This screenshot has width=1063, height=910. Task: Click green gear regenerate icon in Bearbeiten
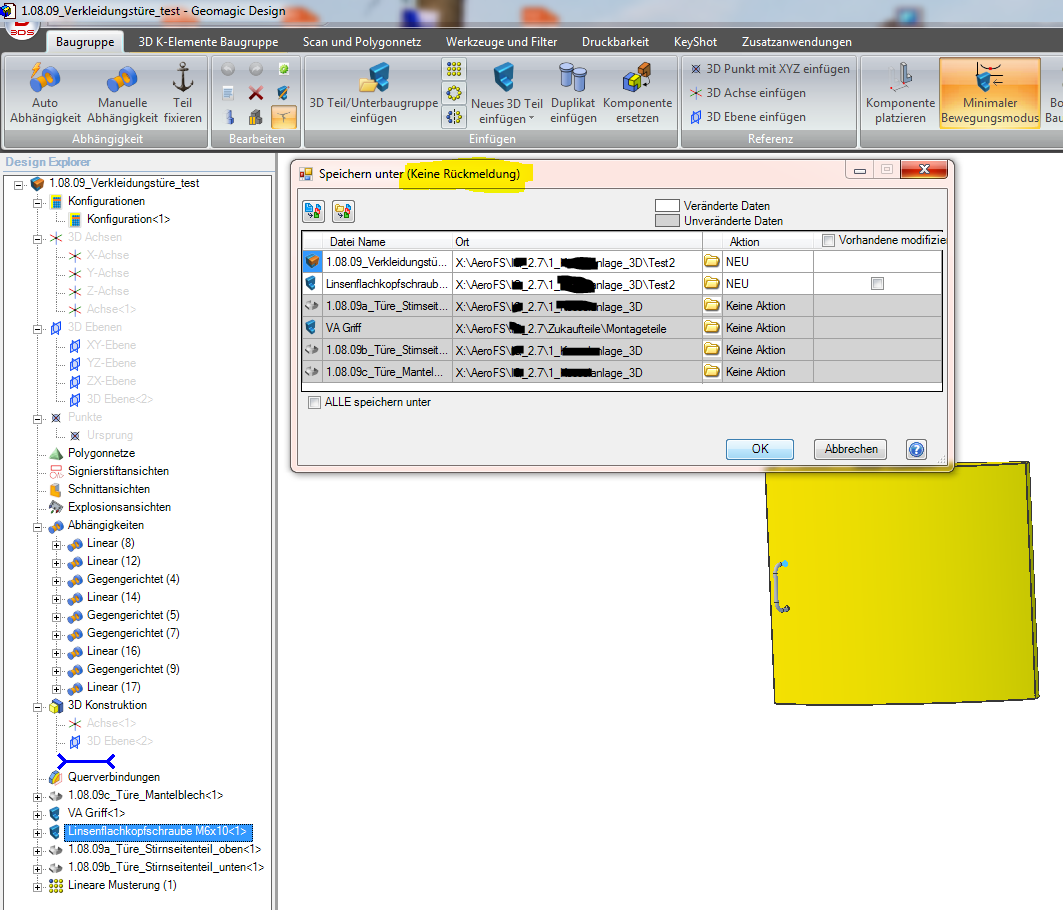pyautogui.click(x=284, y=69)
